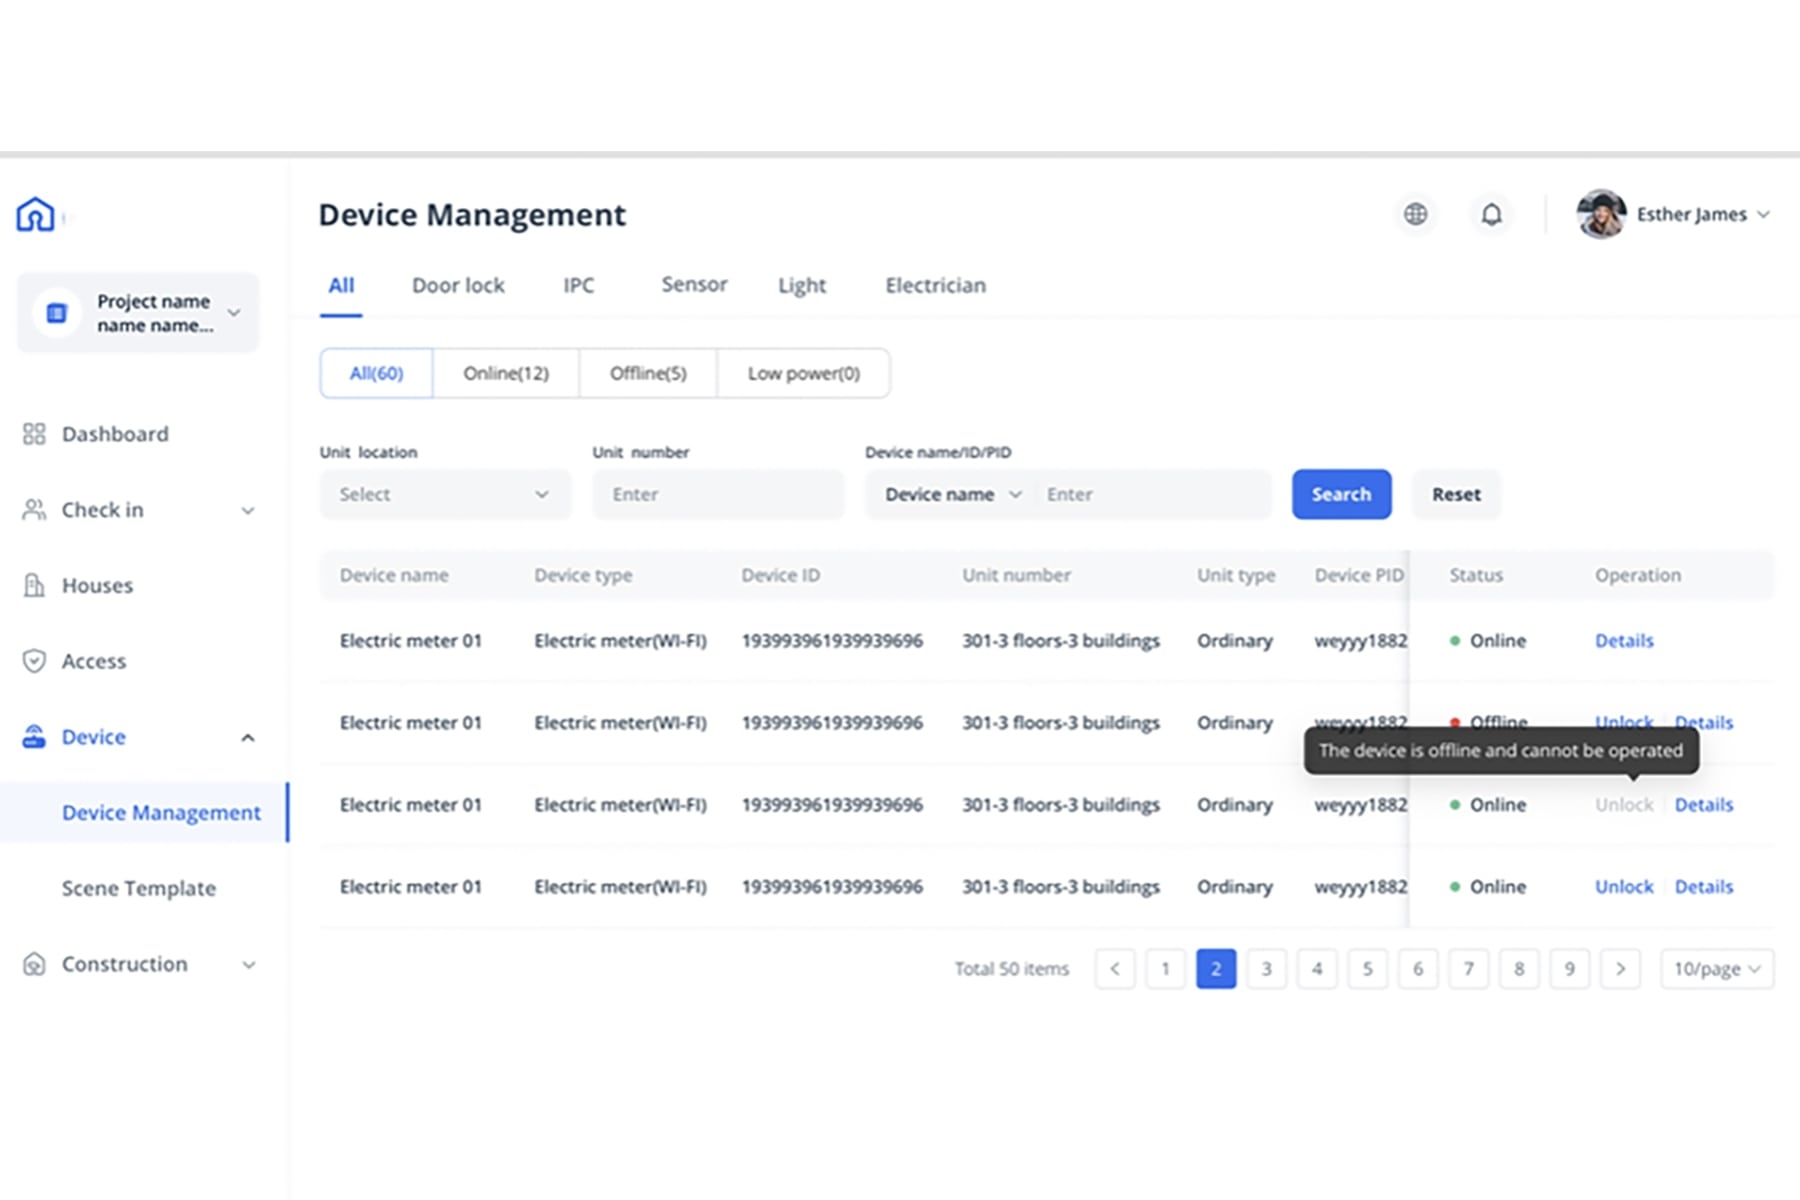Click the disabled Unlock in third row

[1624, 804]
